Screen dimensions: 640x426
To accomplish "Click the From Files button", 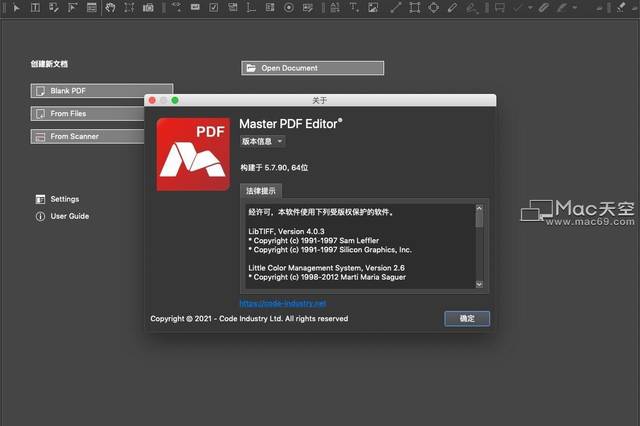I will click(87, 113).
